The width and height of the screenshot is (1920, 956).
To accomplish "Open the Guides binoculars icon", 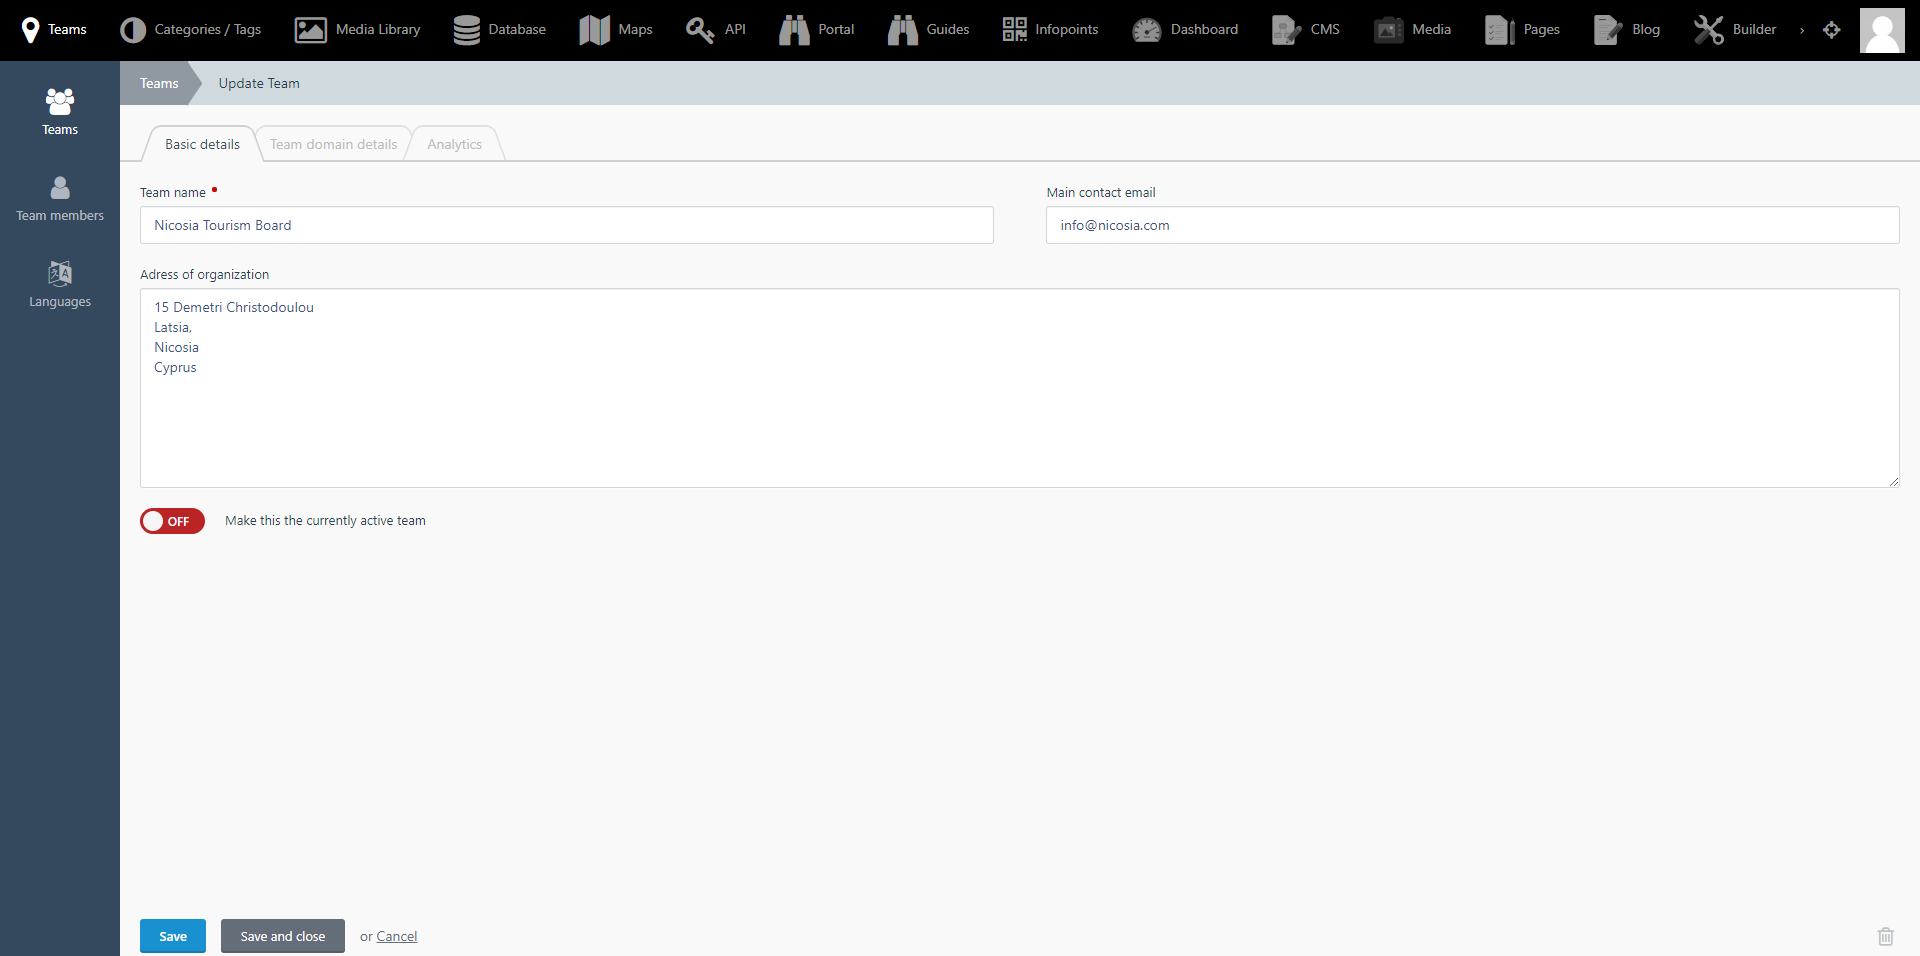I will point(902,30).
